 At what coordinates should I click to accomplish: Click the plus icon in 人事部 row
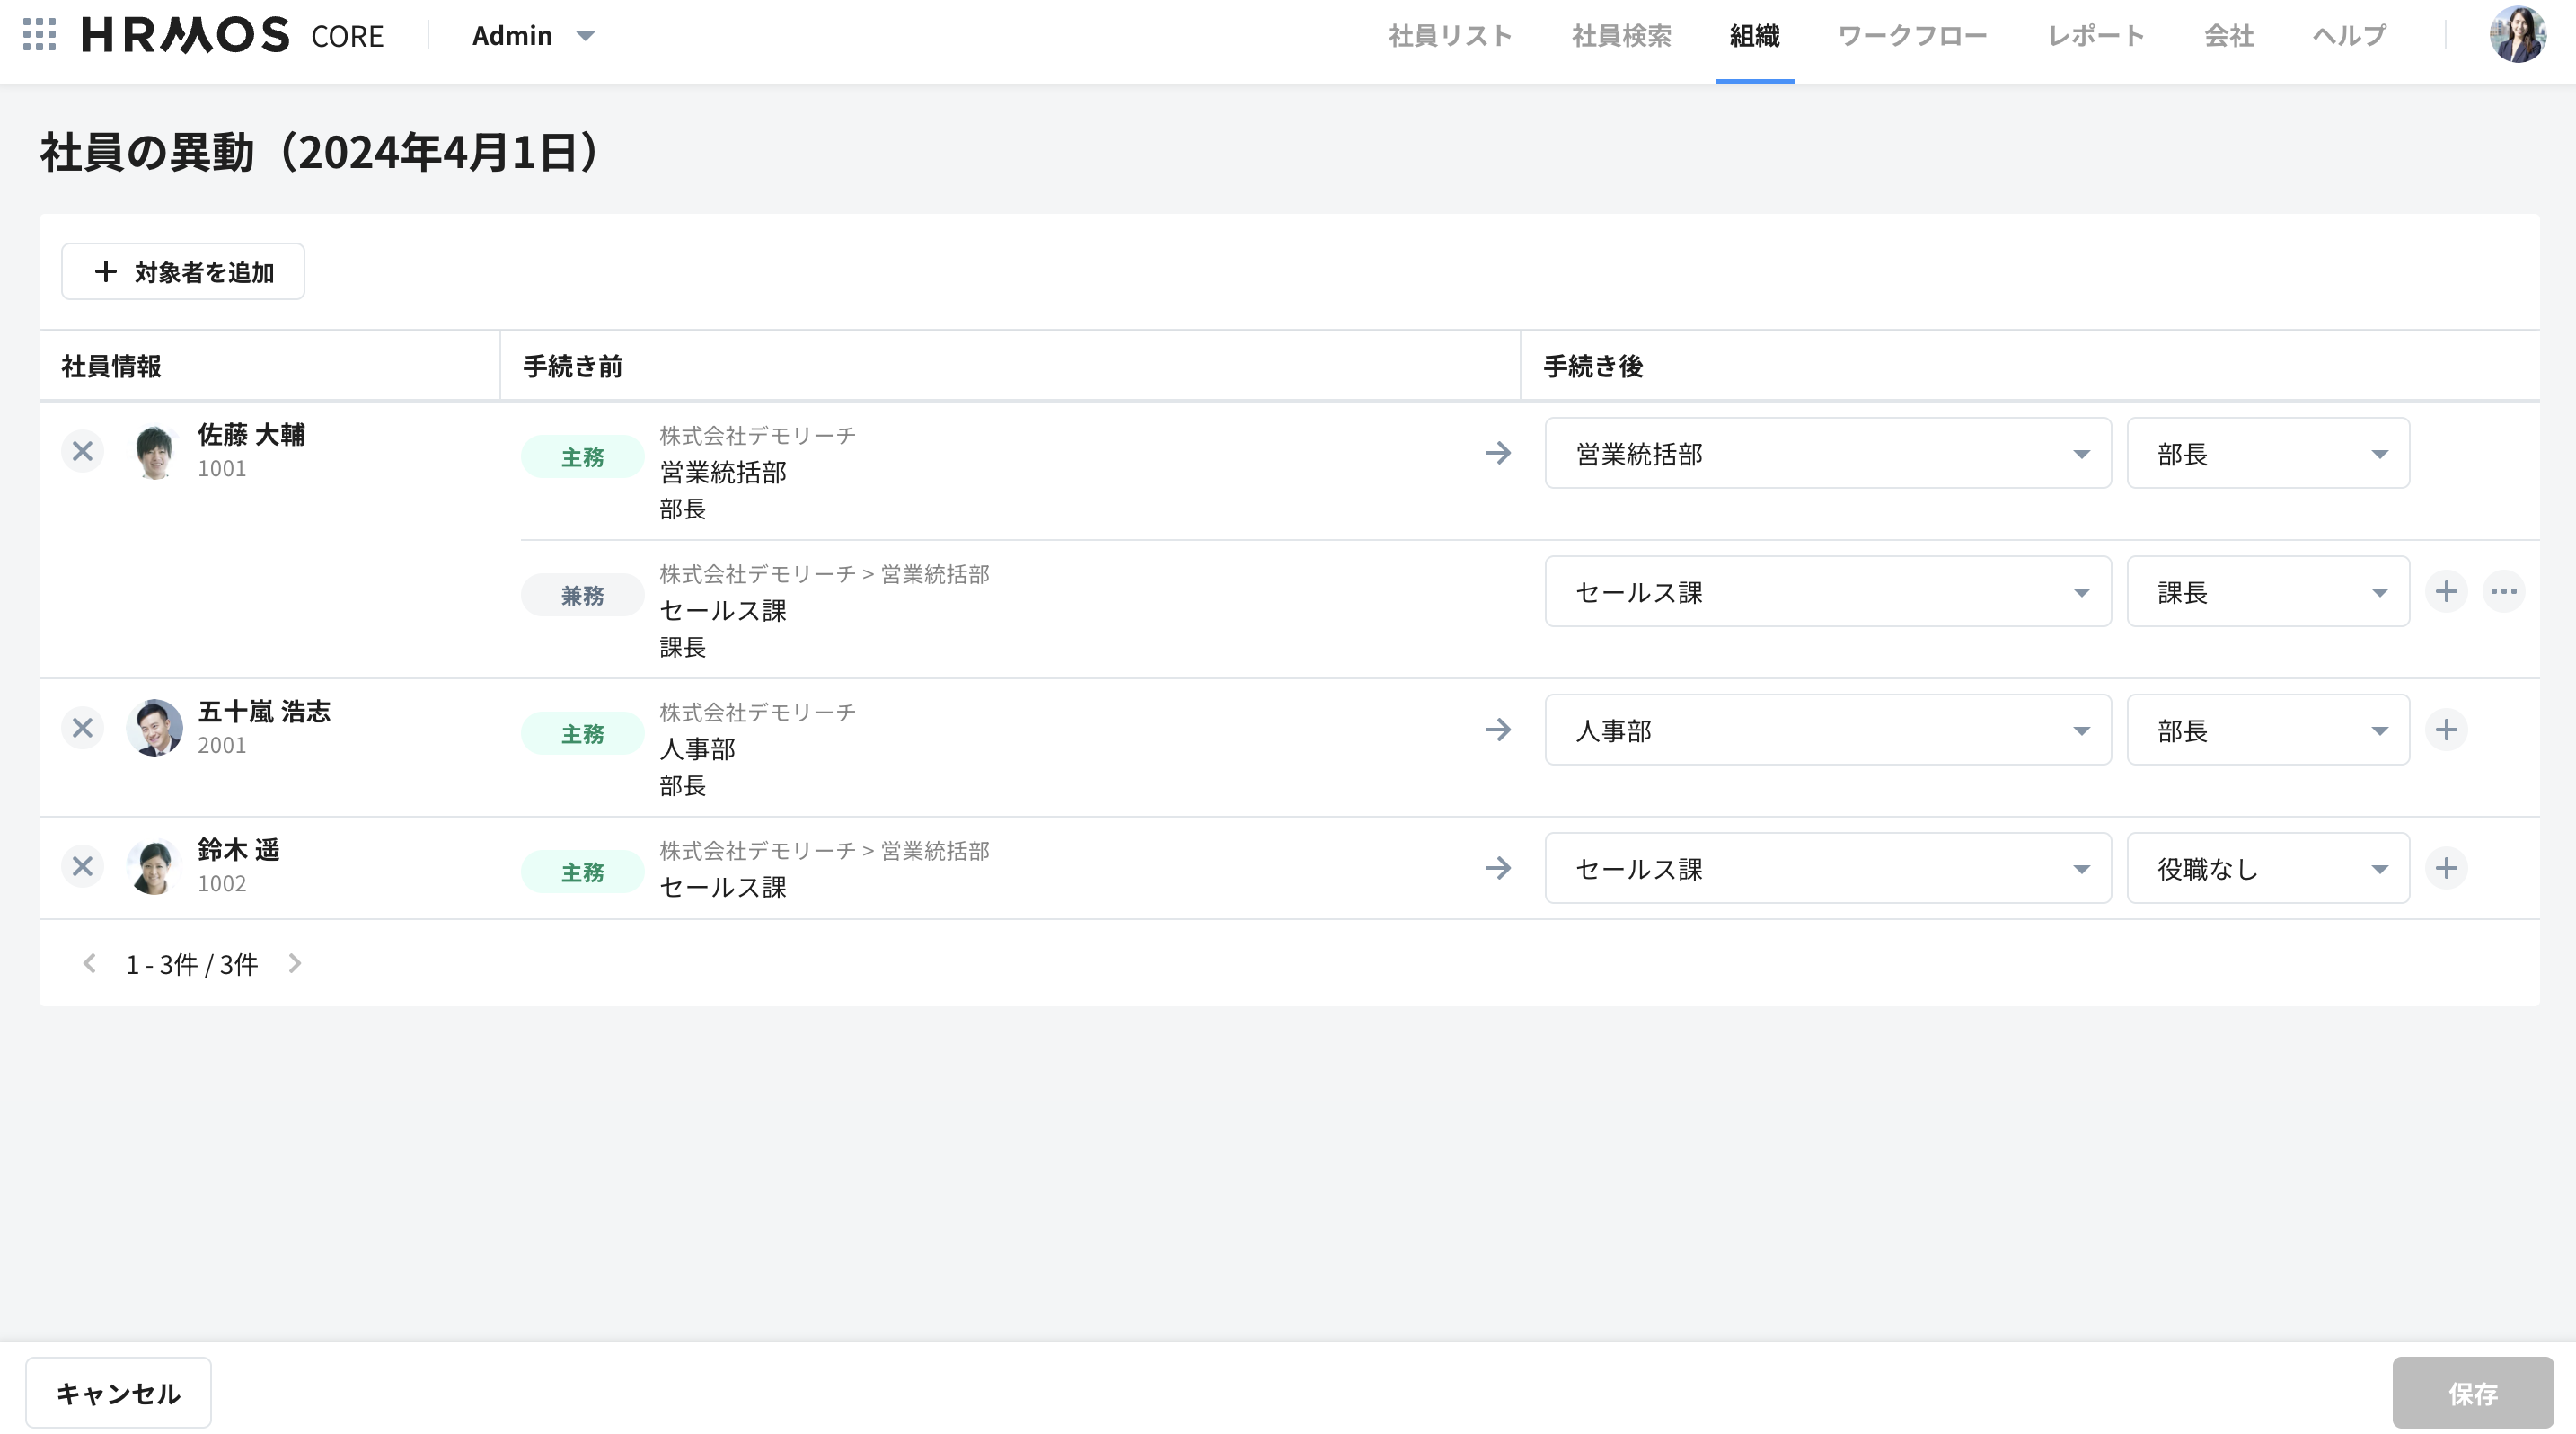[x=2446, y=730]
